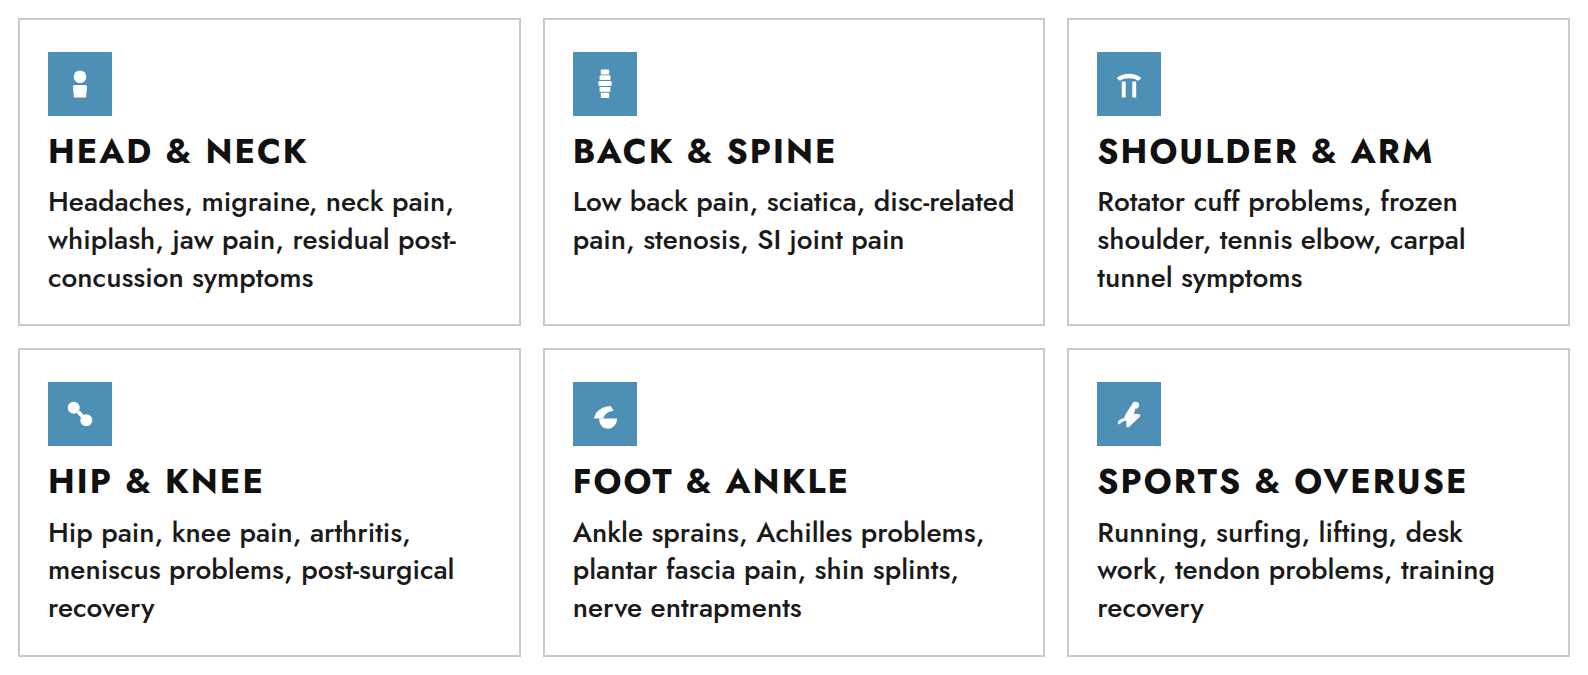Open the HEAD & NECK heading

[178, 152]
